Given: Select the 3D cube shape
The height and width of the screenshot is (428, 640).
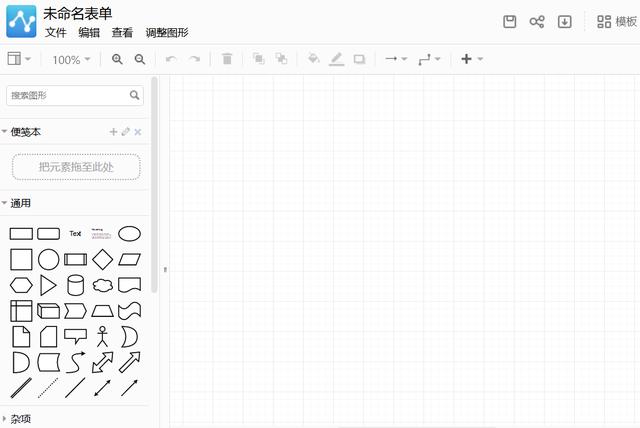Looking at the screenshot, I should pos(49,311).
